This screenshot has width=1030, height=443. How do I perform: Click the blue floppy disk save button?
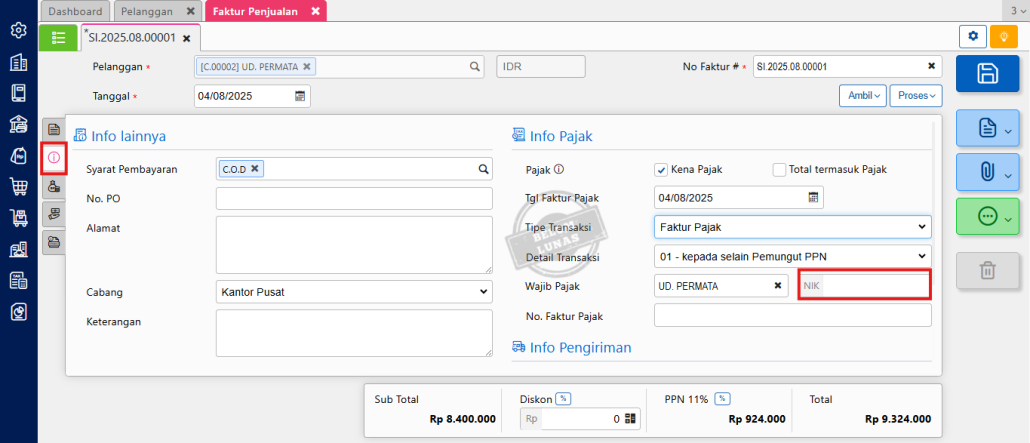pos(987,73)
